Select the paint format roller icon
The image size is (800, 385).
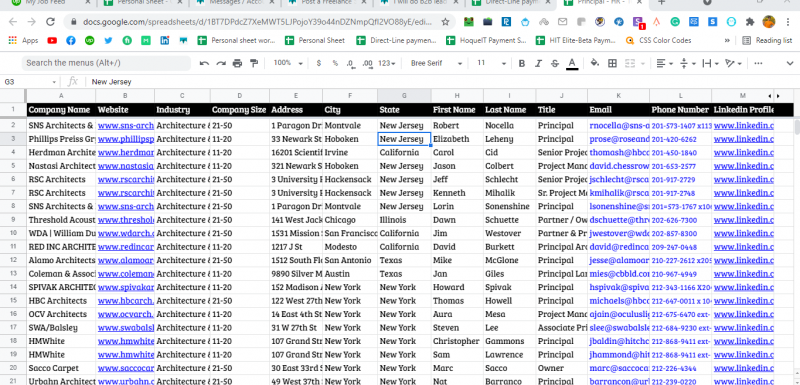[254, 63]
